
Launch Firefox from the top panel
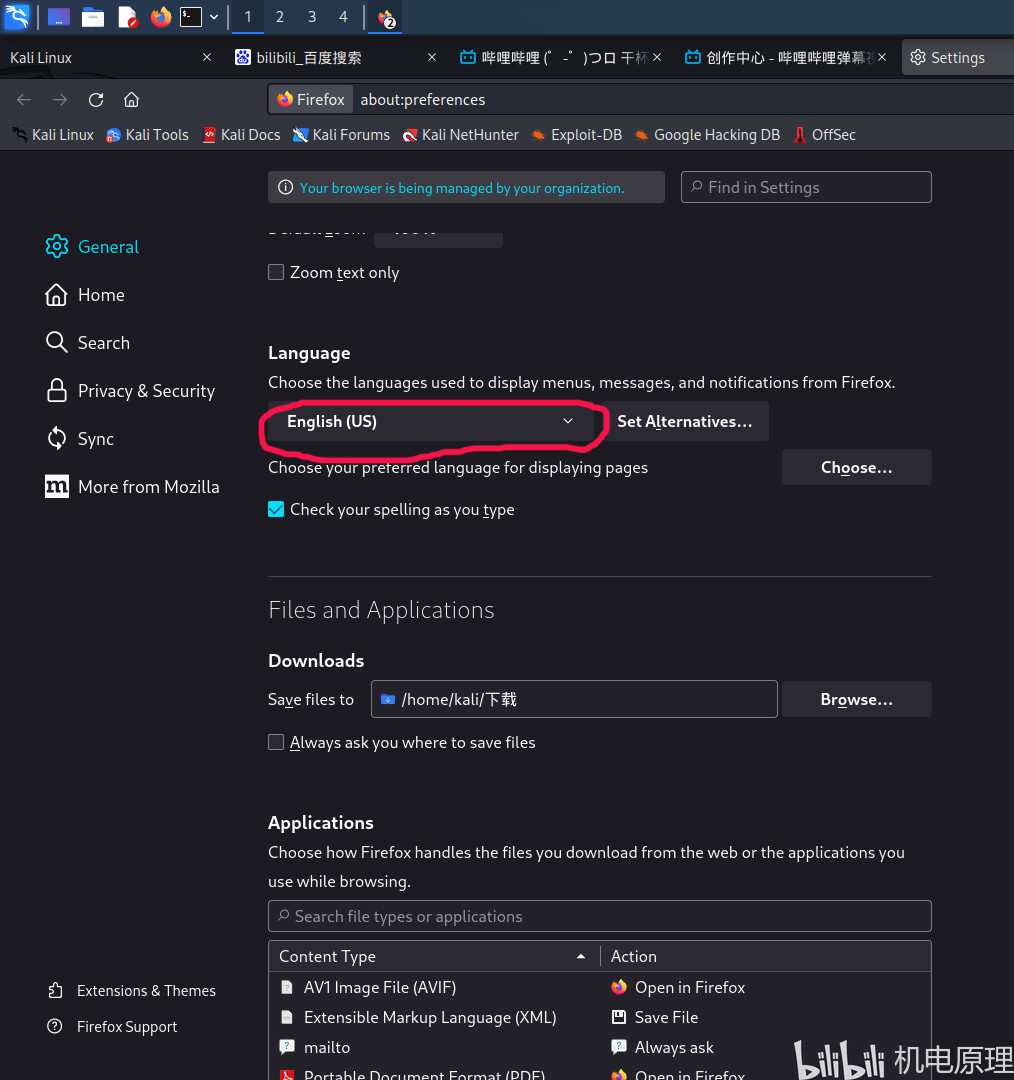pyautogui.click(x=161, y=17)
